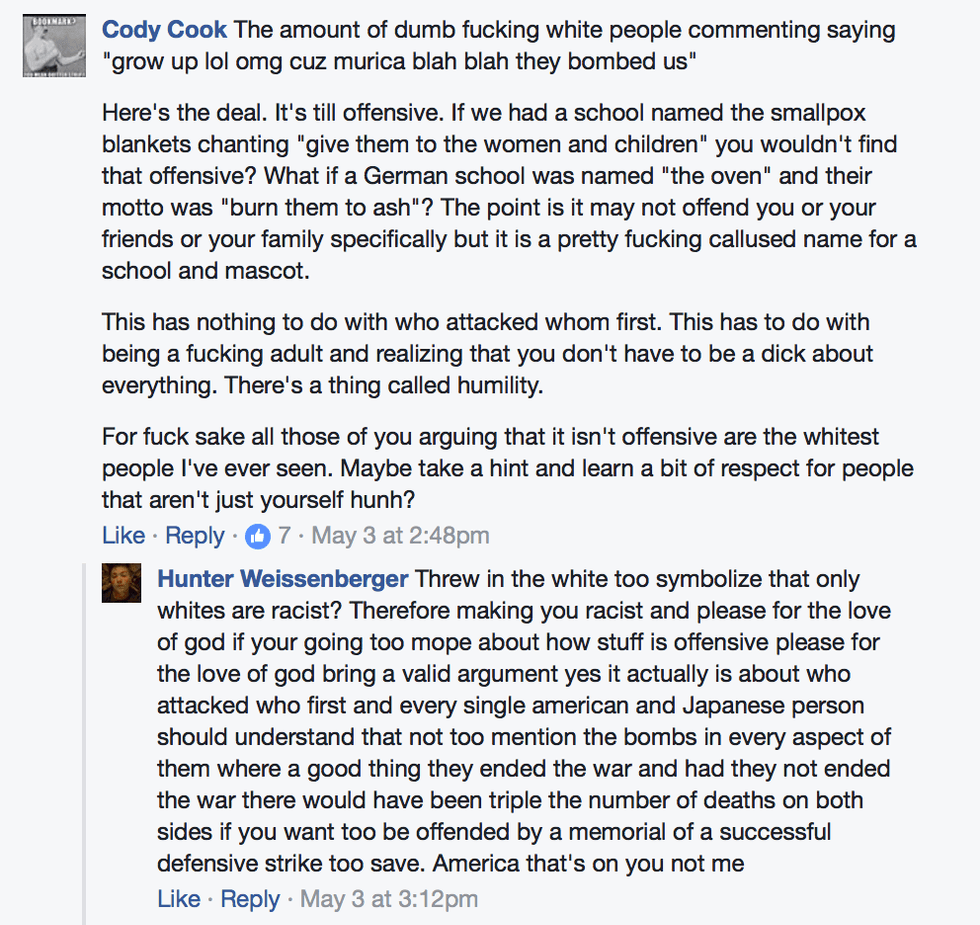The height and width of the screenshot is (925, 980).
Task: Like Cody Cook's comment
Action: [123, 536]
